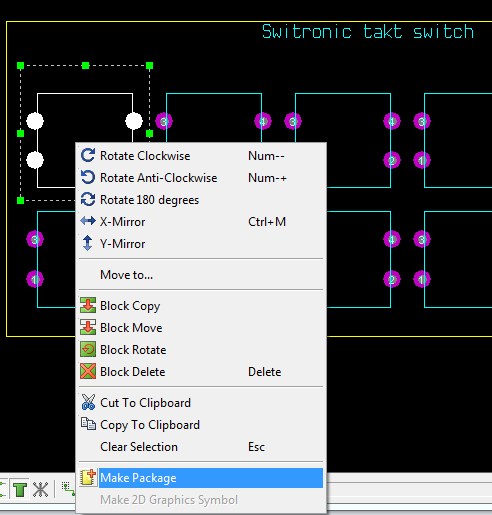The width and height of the screenshot is (492, 515).
Task: Select the green T text tool in toolbar
Action: point(20,489)
